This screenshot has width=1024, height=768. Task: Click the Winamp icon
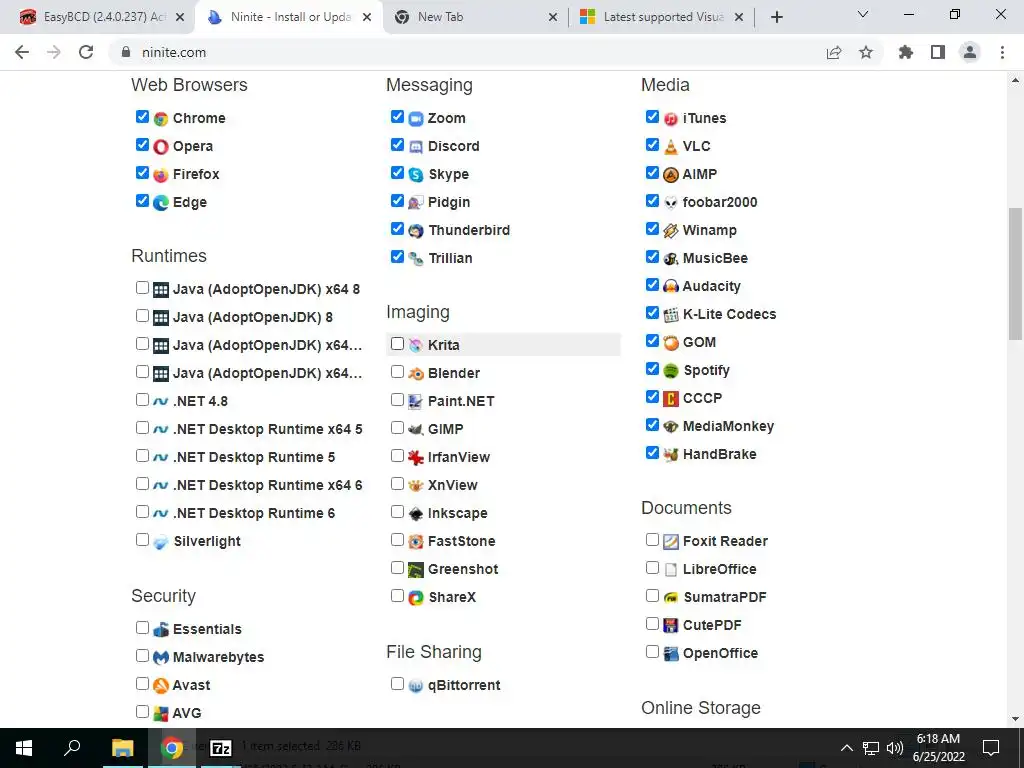[671, 231]
